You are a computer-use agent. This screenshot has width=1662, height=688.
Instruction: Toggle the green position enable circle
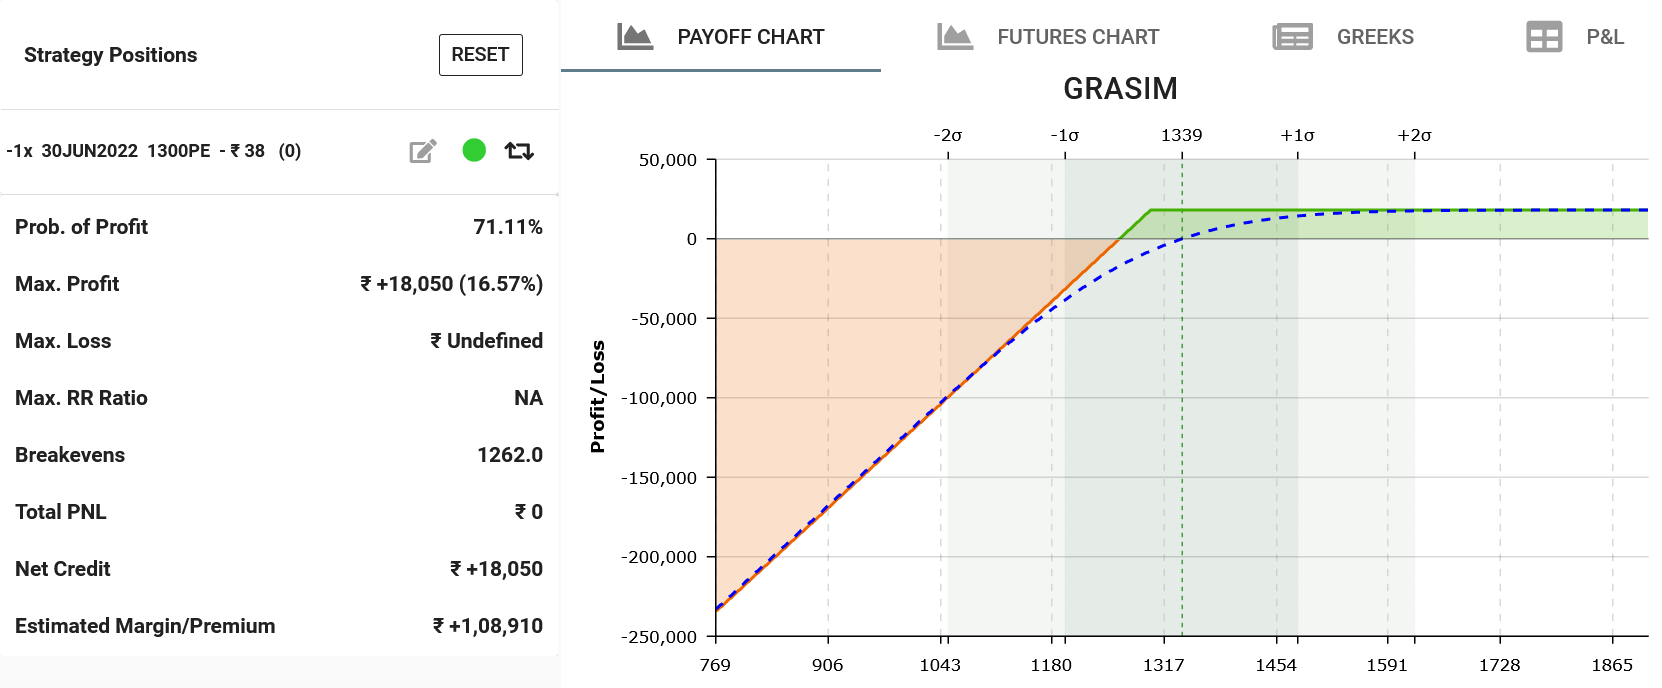point(474,150)
